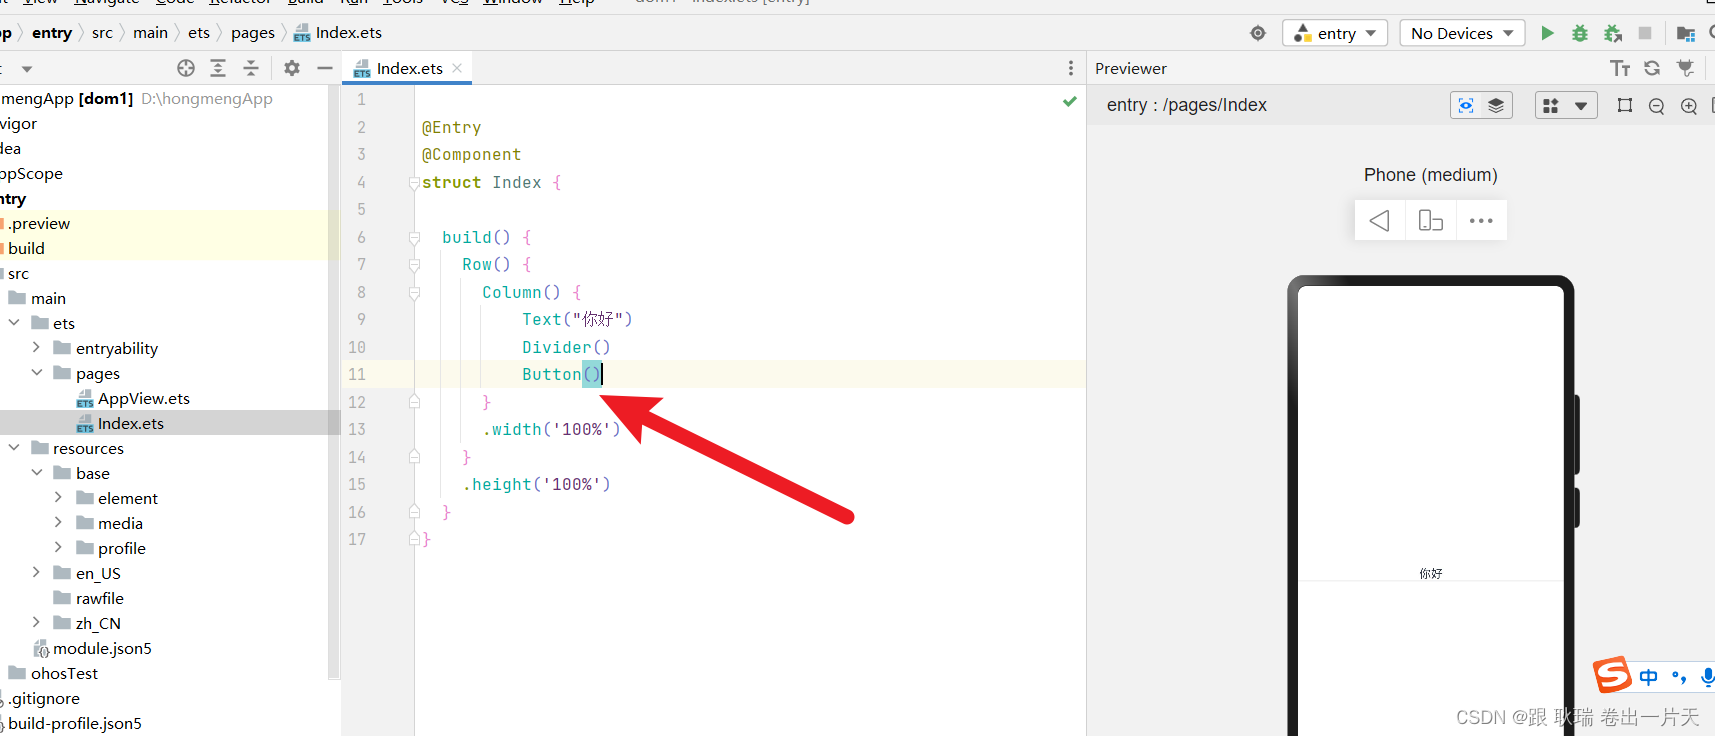Select the rawfile folder

(x=89, y=598)
